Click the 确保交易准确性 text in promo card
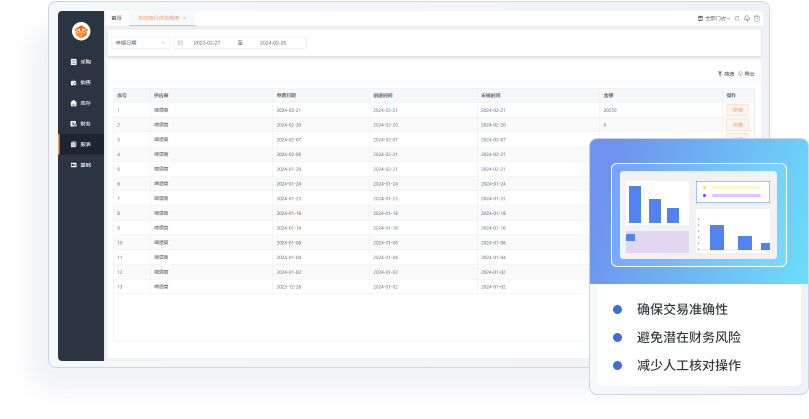This screenshot has width=809, height=419. point(682,309)
